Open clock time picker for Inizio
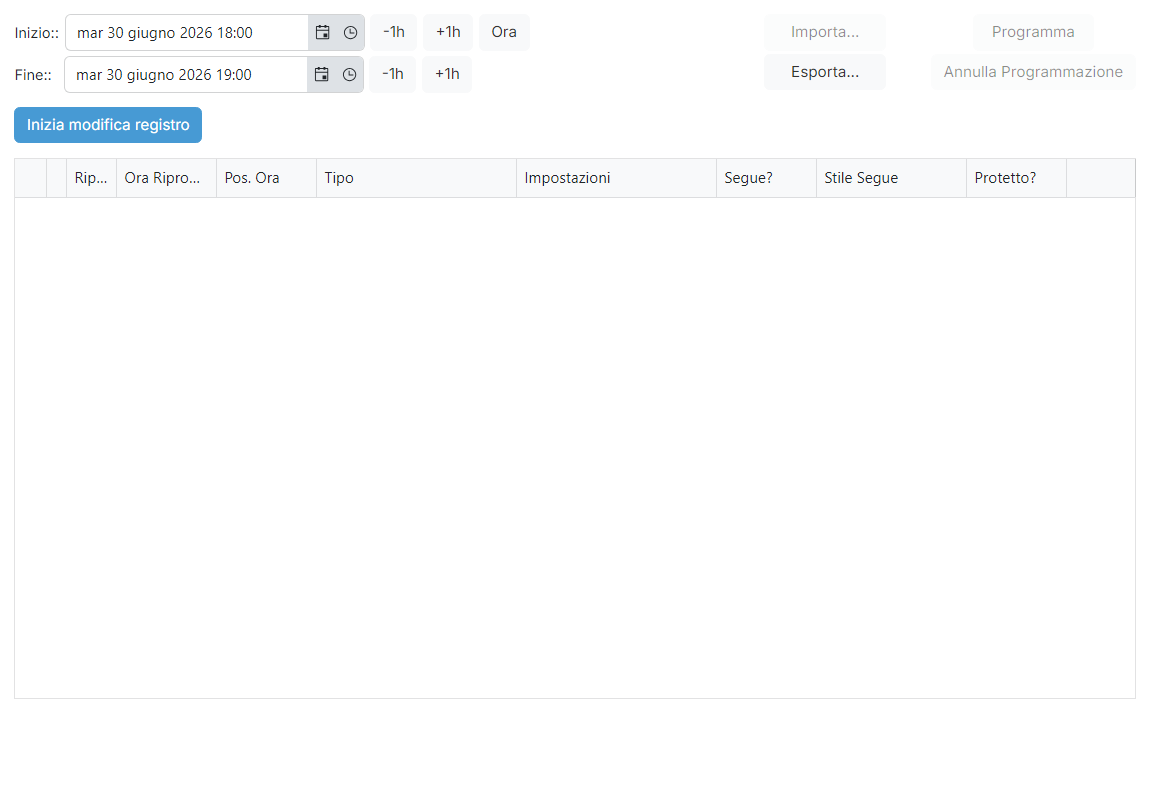The height and width of the screenshot is (800, 1150). [351, 32]
